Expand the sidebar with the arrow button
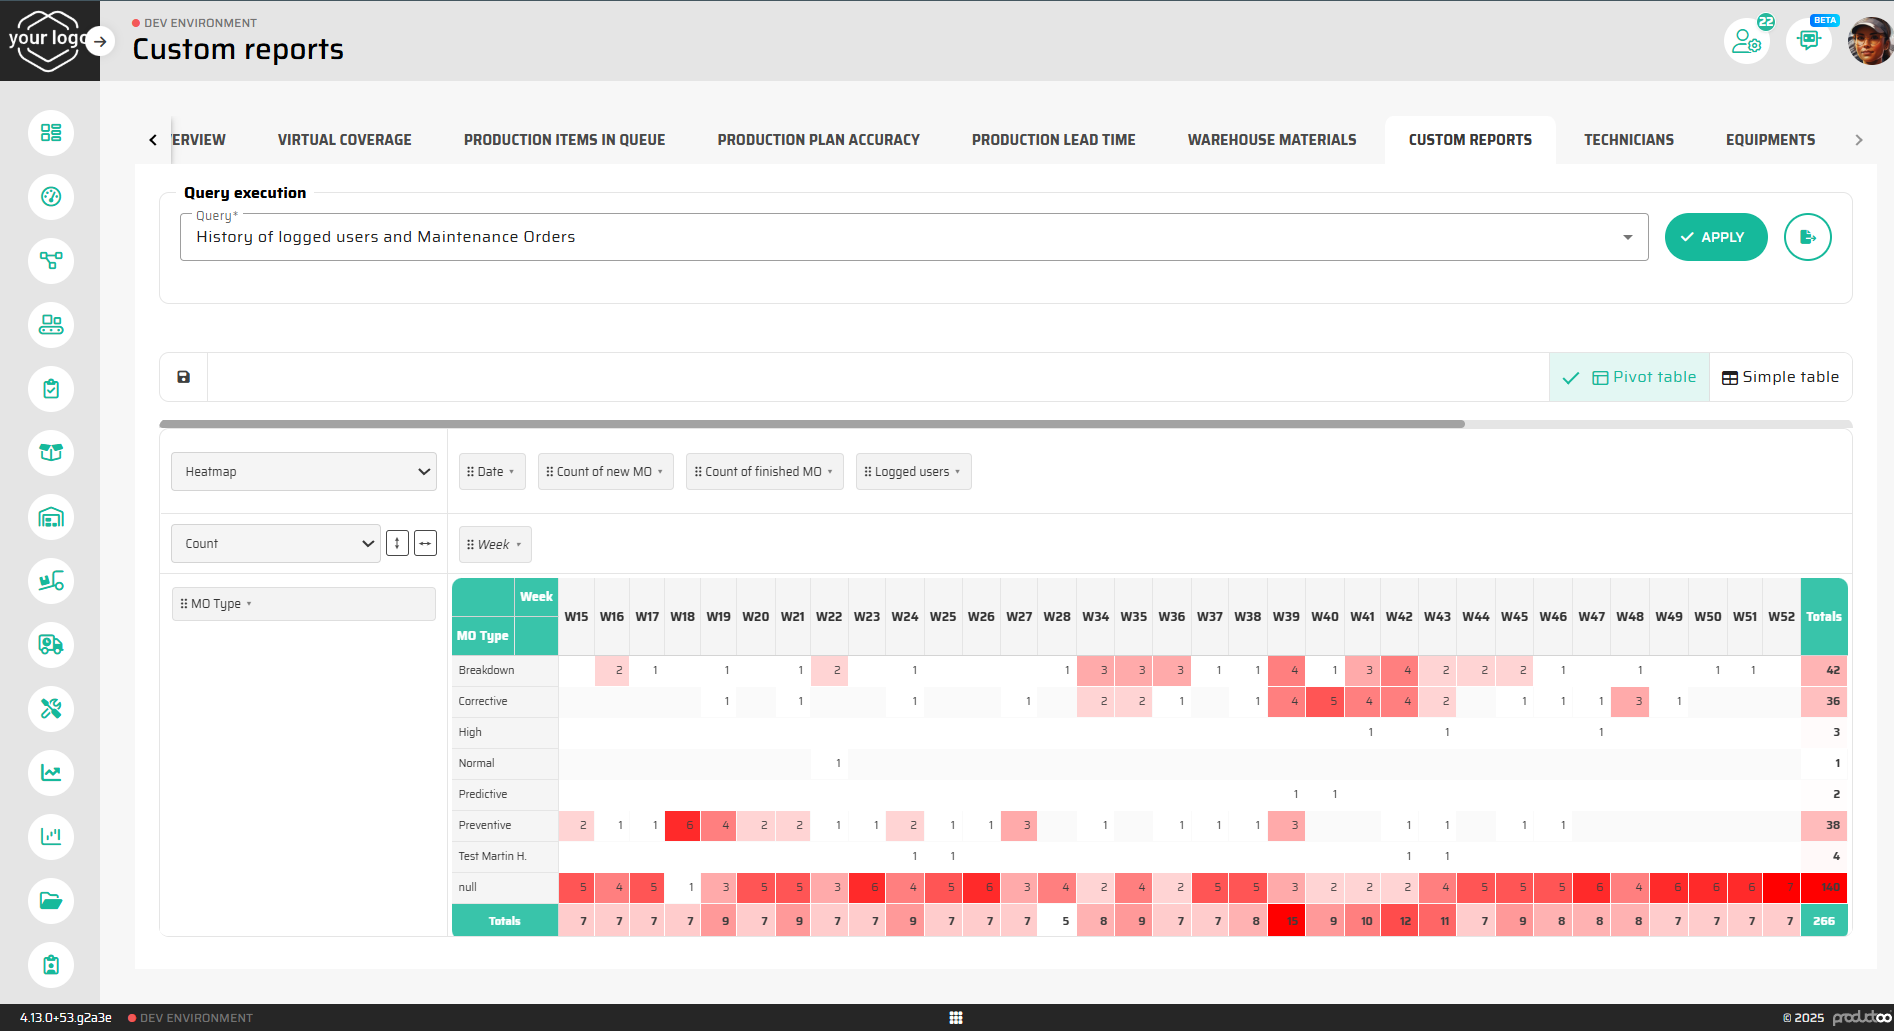Screen dimensions: 1894x1031 click(x=99, y=41)
